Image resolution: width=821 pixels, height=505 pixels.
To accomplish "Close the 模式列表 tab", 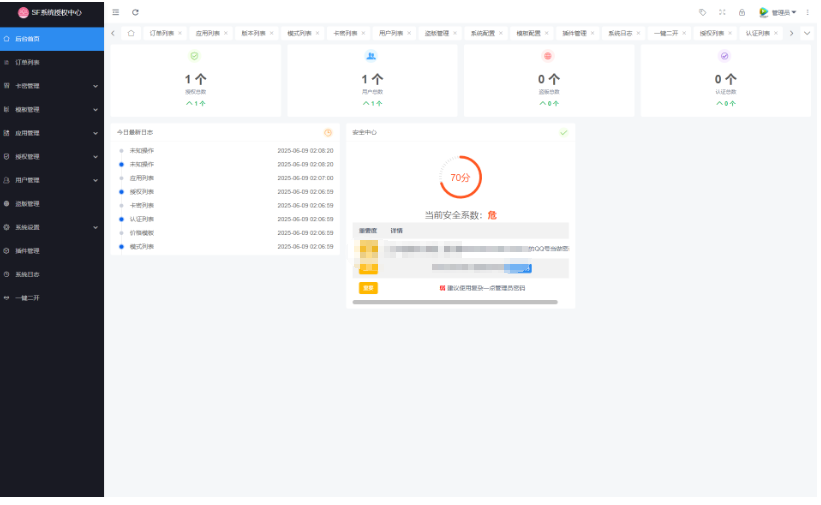I will pos(317,33).
